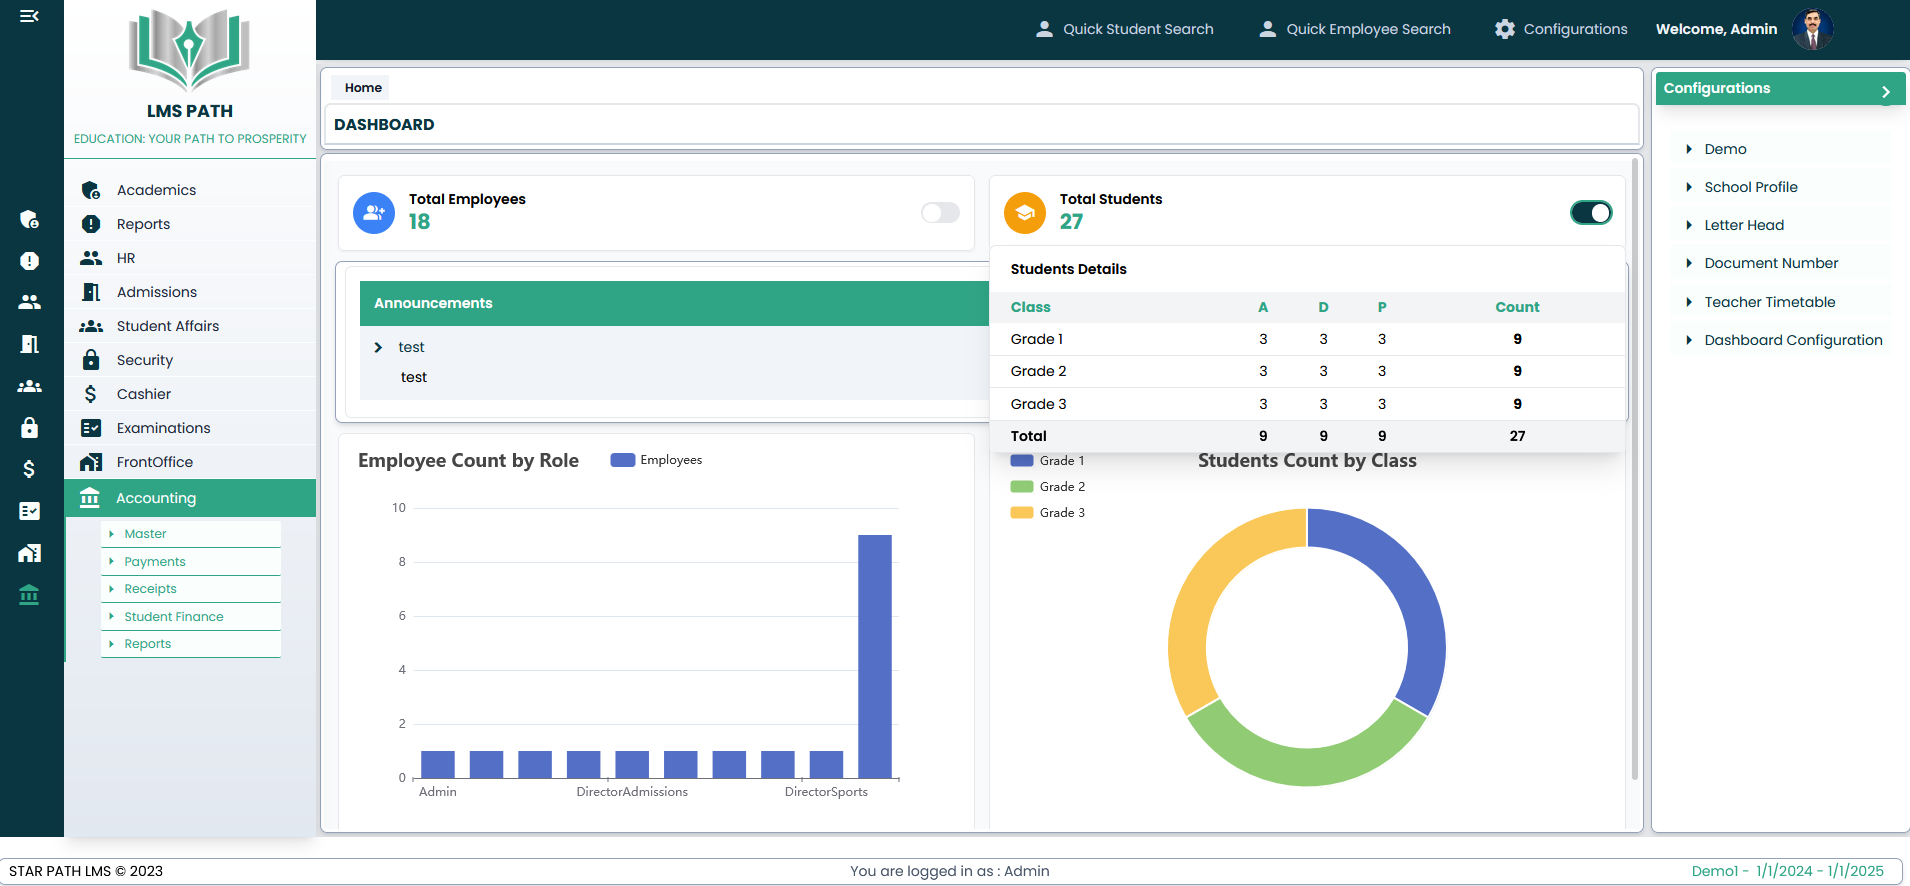This screenshot has width=1910, height=886.
Task: Click the Admissions door icon in narrow sidebar strip
Action: pyautogui.click(x=29, y=344)
